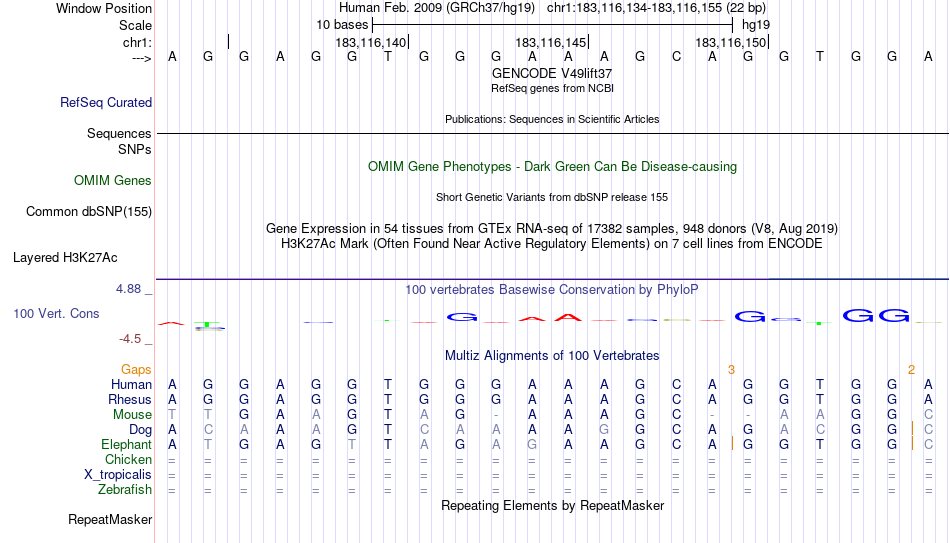Select the X_tropicalis alignment row label
Screen dimensions: 950x543
click(118, 475)
